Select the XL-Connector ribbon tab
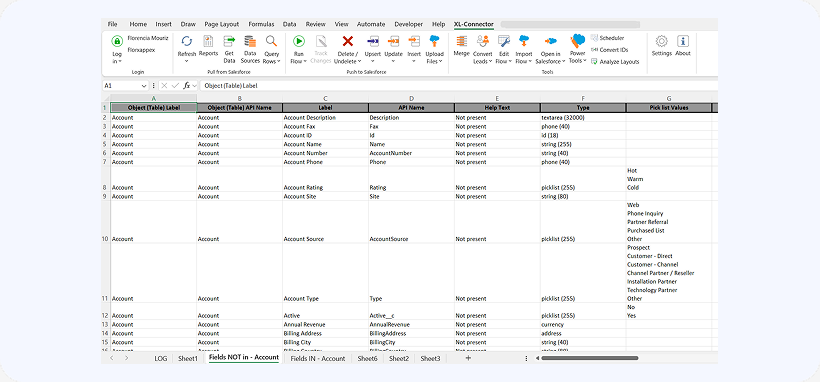The height and width of the screenshot is (382, 820). tap(473, 24)
